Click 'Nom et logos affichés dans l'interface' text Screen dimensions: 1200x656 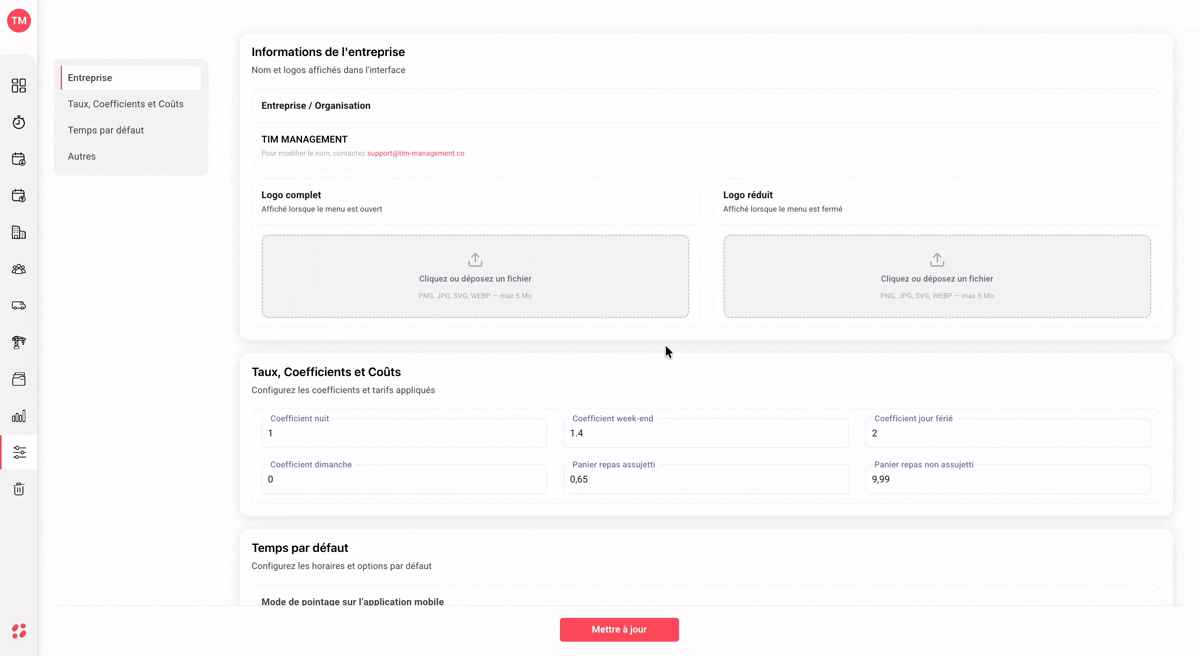click(328, 70)
